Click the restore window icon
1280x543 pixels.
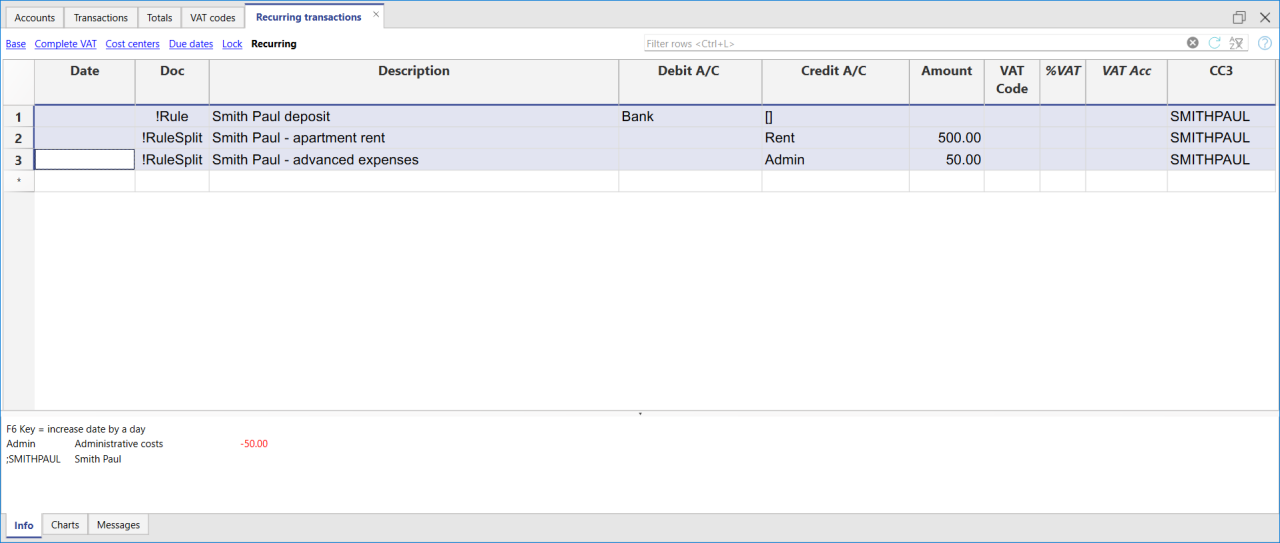pos(1239,17)
